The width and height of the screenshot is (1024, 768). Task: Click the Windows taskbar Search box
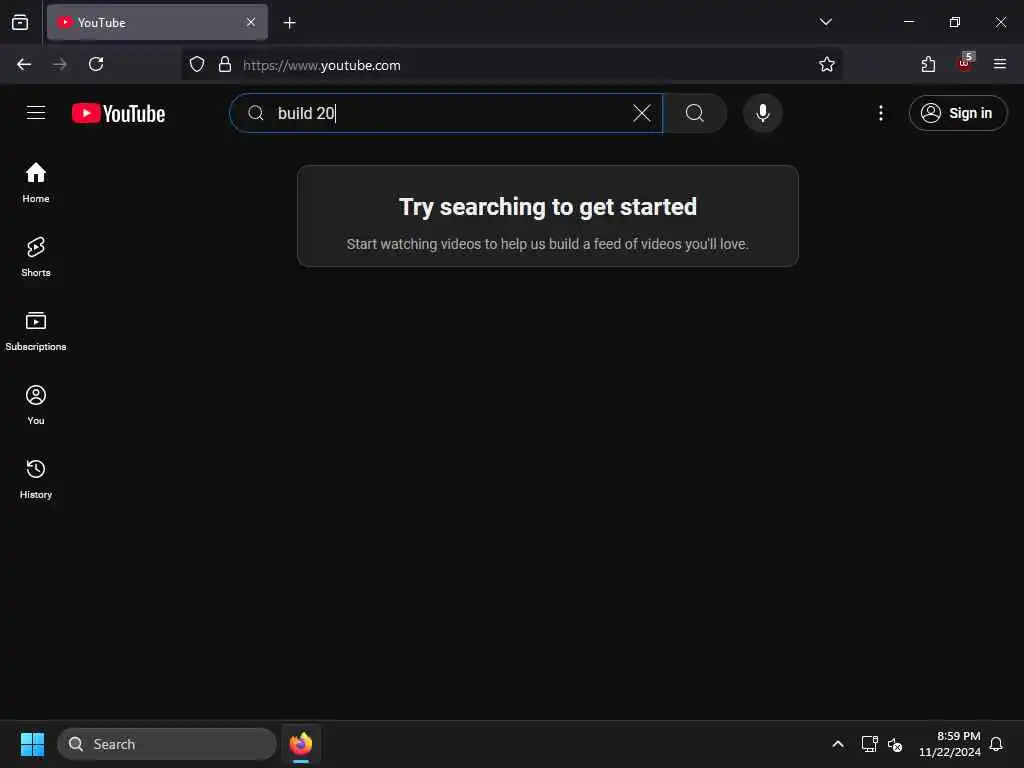coord(167,744)
